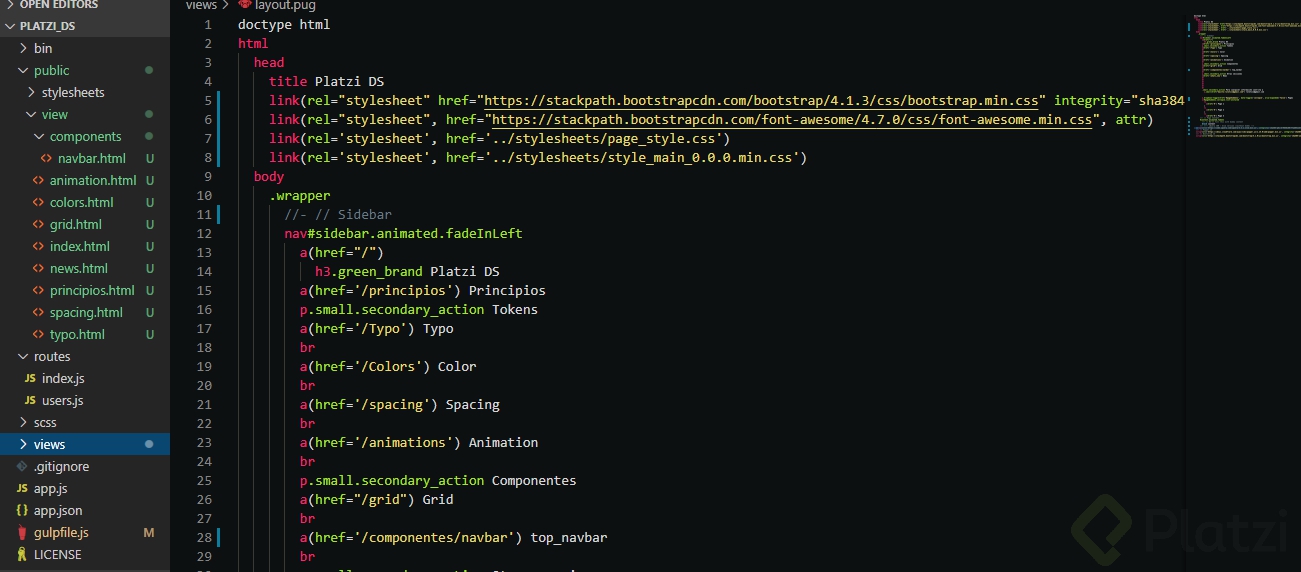Open animation.html from the explorer

coord(93,181)
